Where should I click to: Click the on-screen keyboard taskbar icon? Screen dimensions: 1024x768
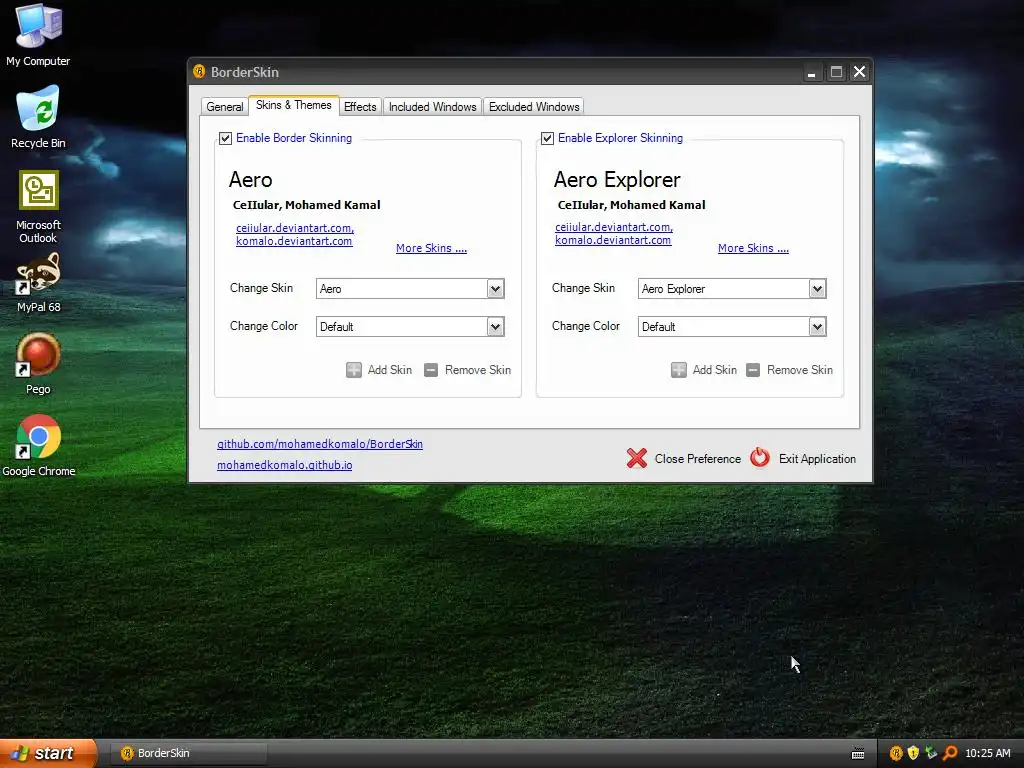(x=858, y=754)
